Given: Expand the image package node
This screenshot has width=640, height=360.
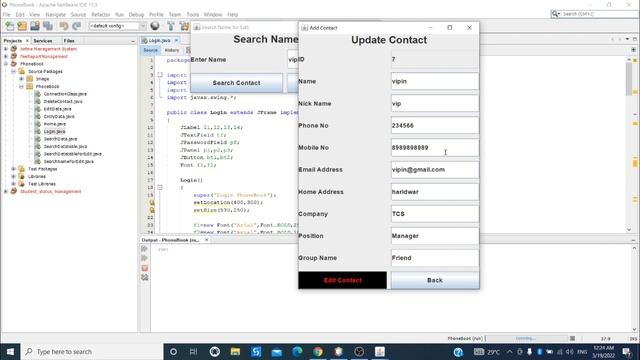Looking at the screenshot, I should coord(21,79).
